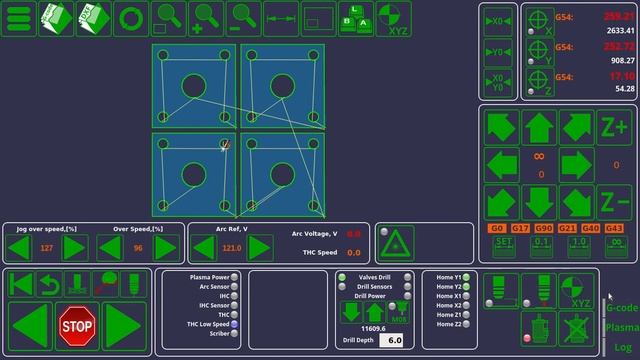
Task: Jog down with the jog pad's down arrow
Action: pos(539,202)
